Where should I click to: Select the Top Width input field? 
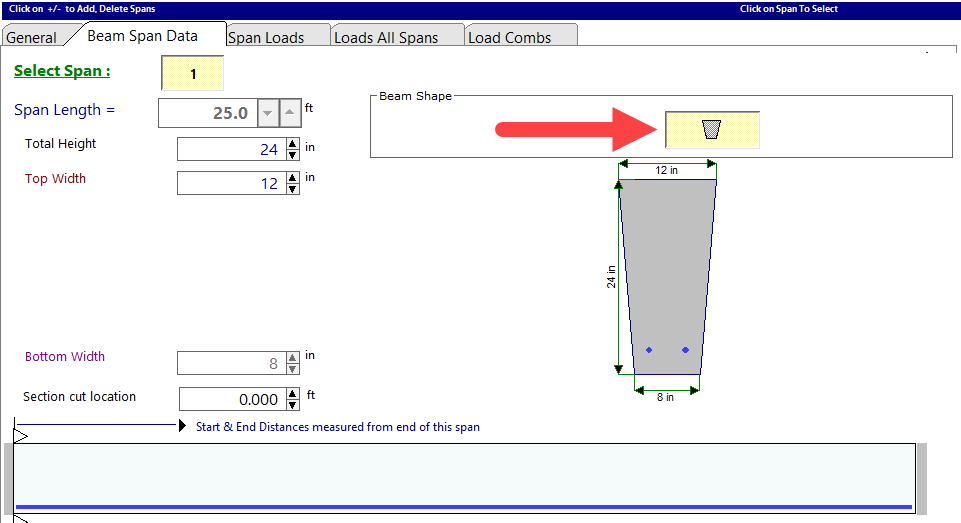[x=230, y=183]
